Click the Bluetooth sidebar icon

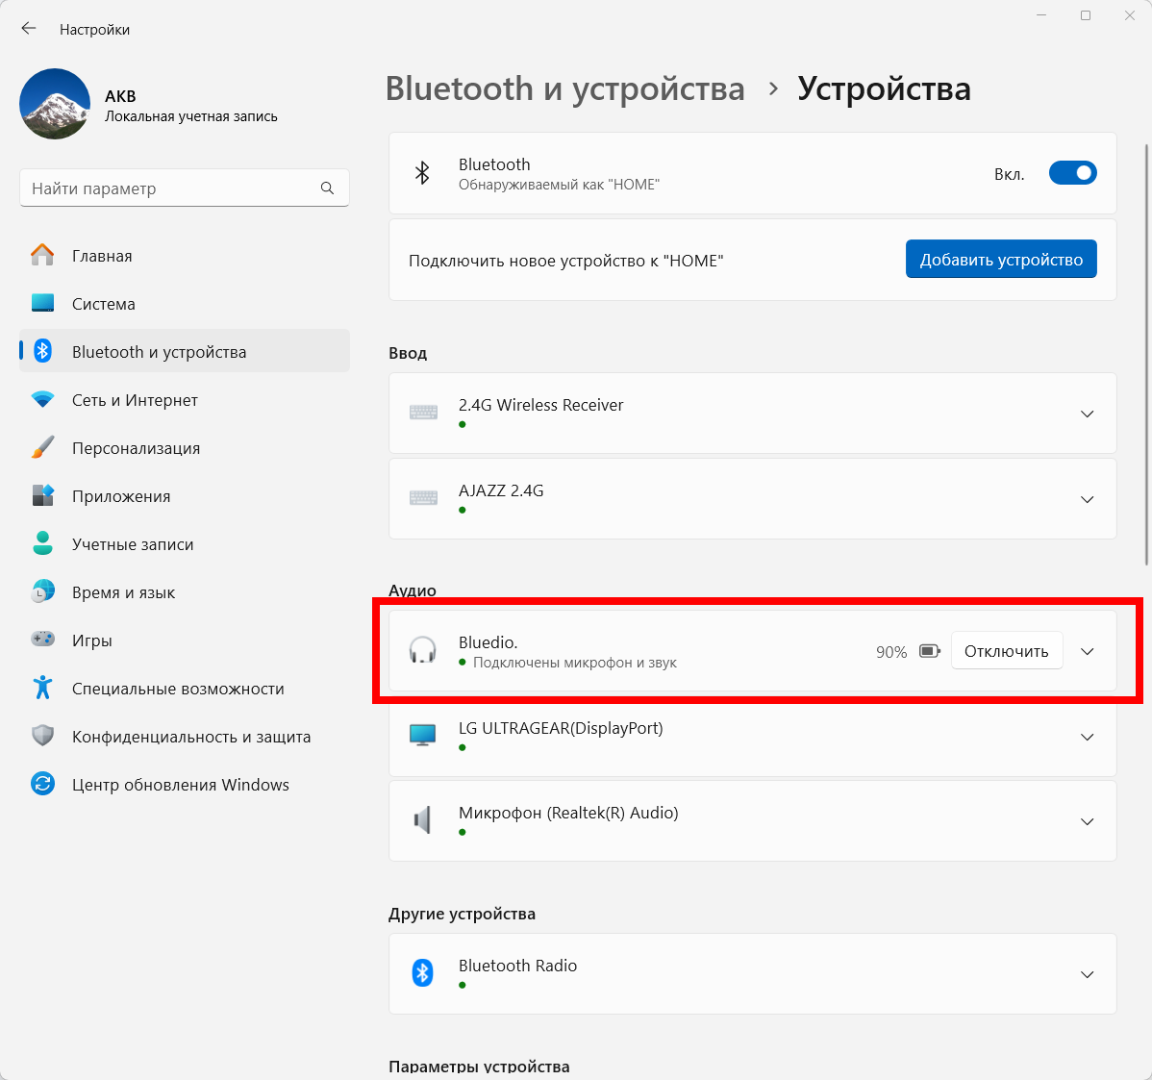(43, 350)
